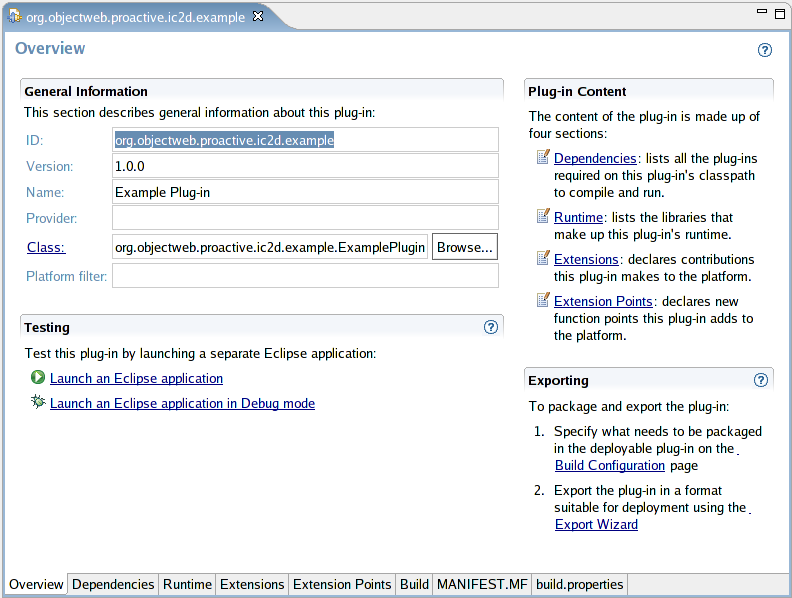Launch the Export Wizard link

tap(596, 524)
